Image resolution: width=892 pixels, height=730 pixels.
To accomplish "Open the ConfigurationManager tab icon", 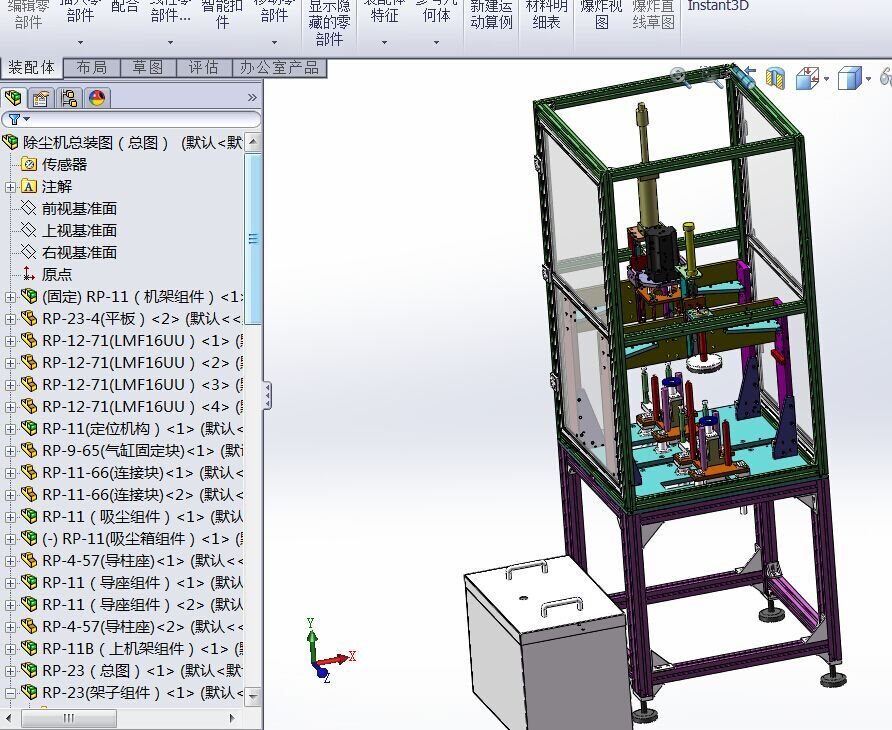I will [69, 98].
